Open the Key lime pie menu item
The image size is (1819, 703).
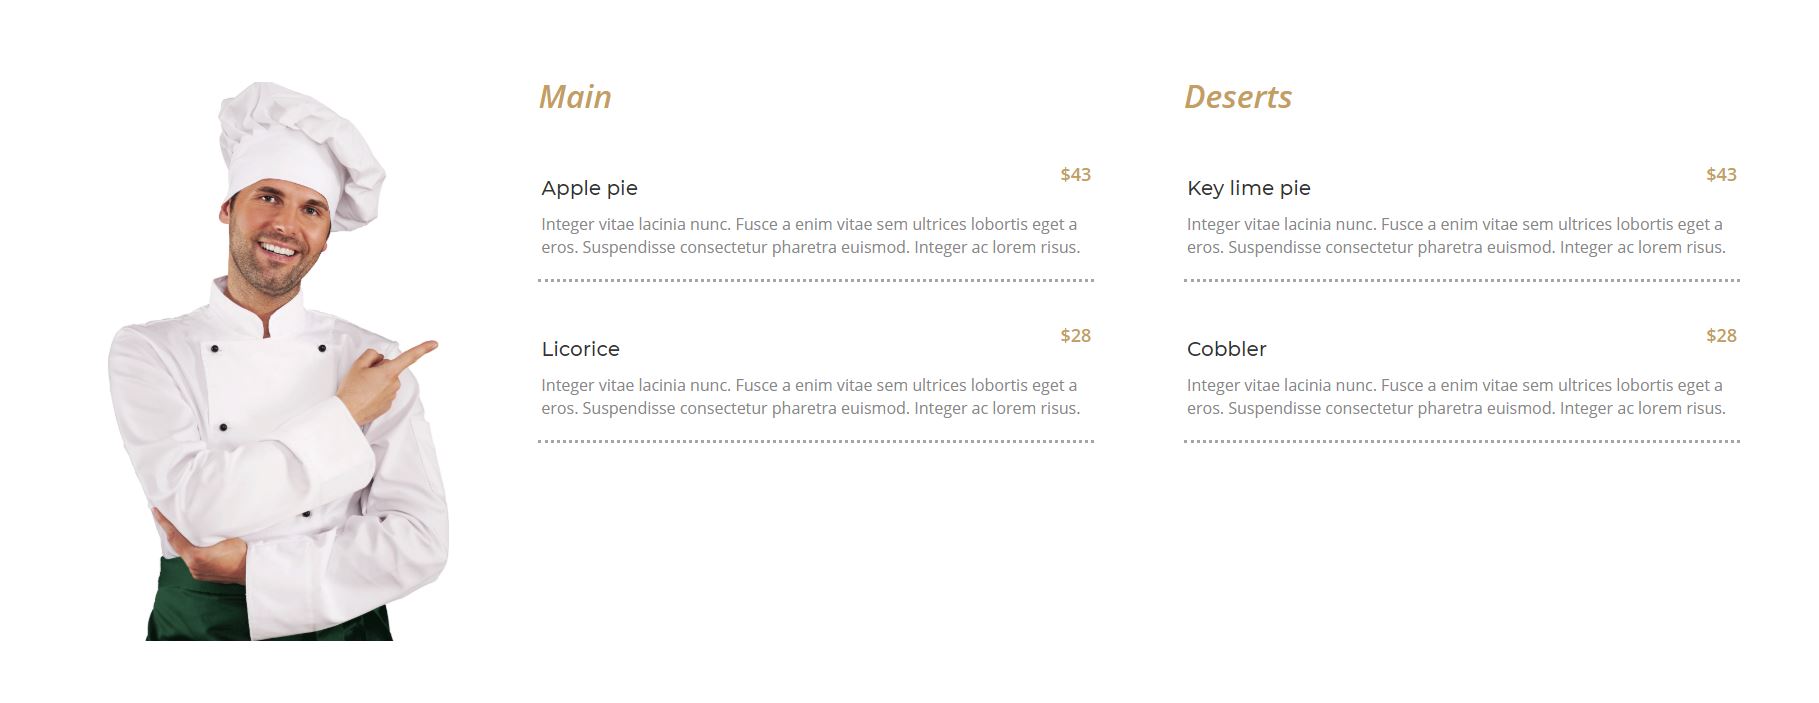point(1248,188)
